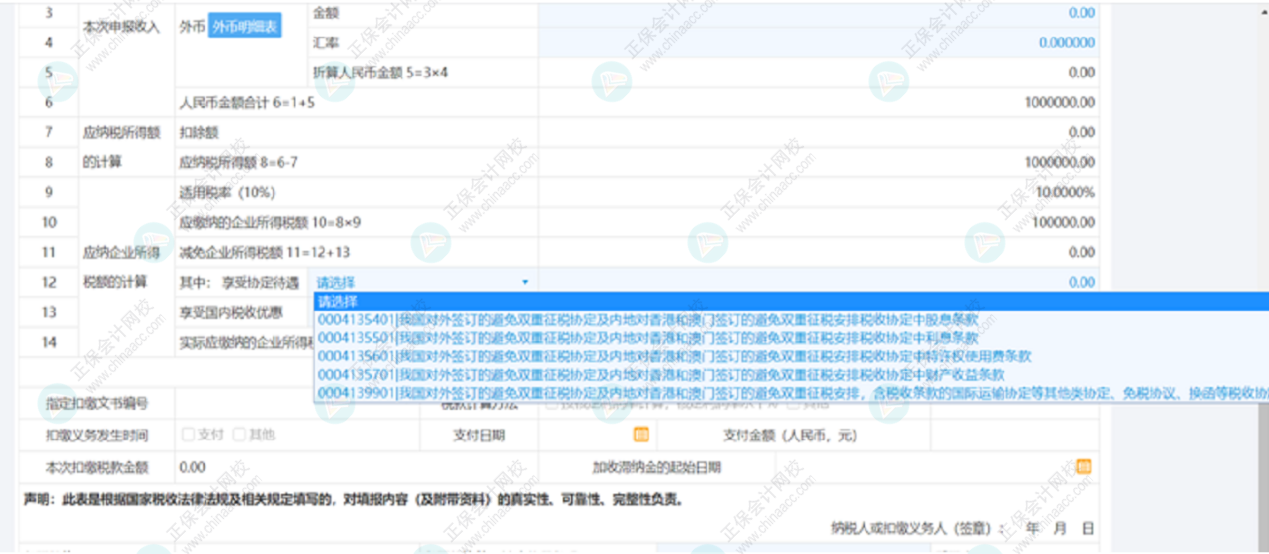Click the 扣缴义务发生时间 label

tap(97, 435)
